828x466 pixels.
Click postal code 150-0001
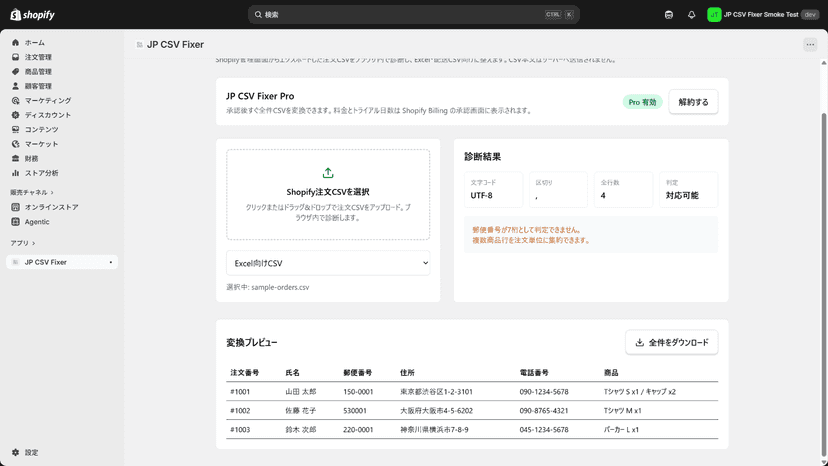(x=358, y=392)
